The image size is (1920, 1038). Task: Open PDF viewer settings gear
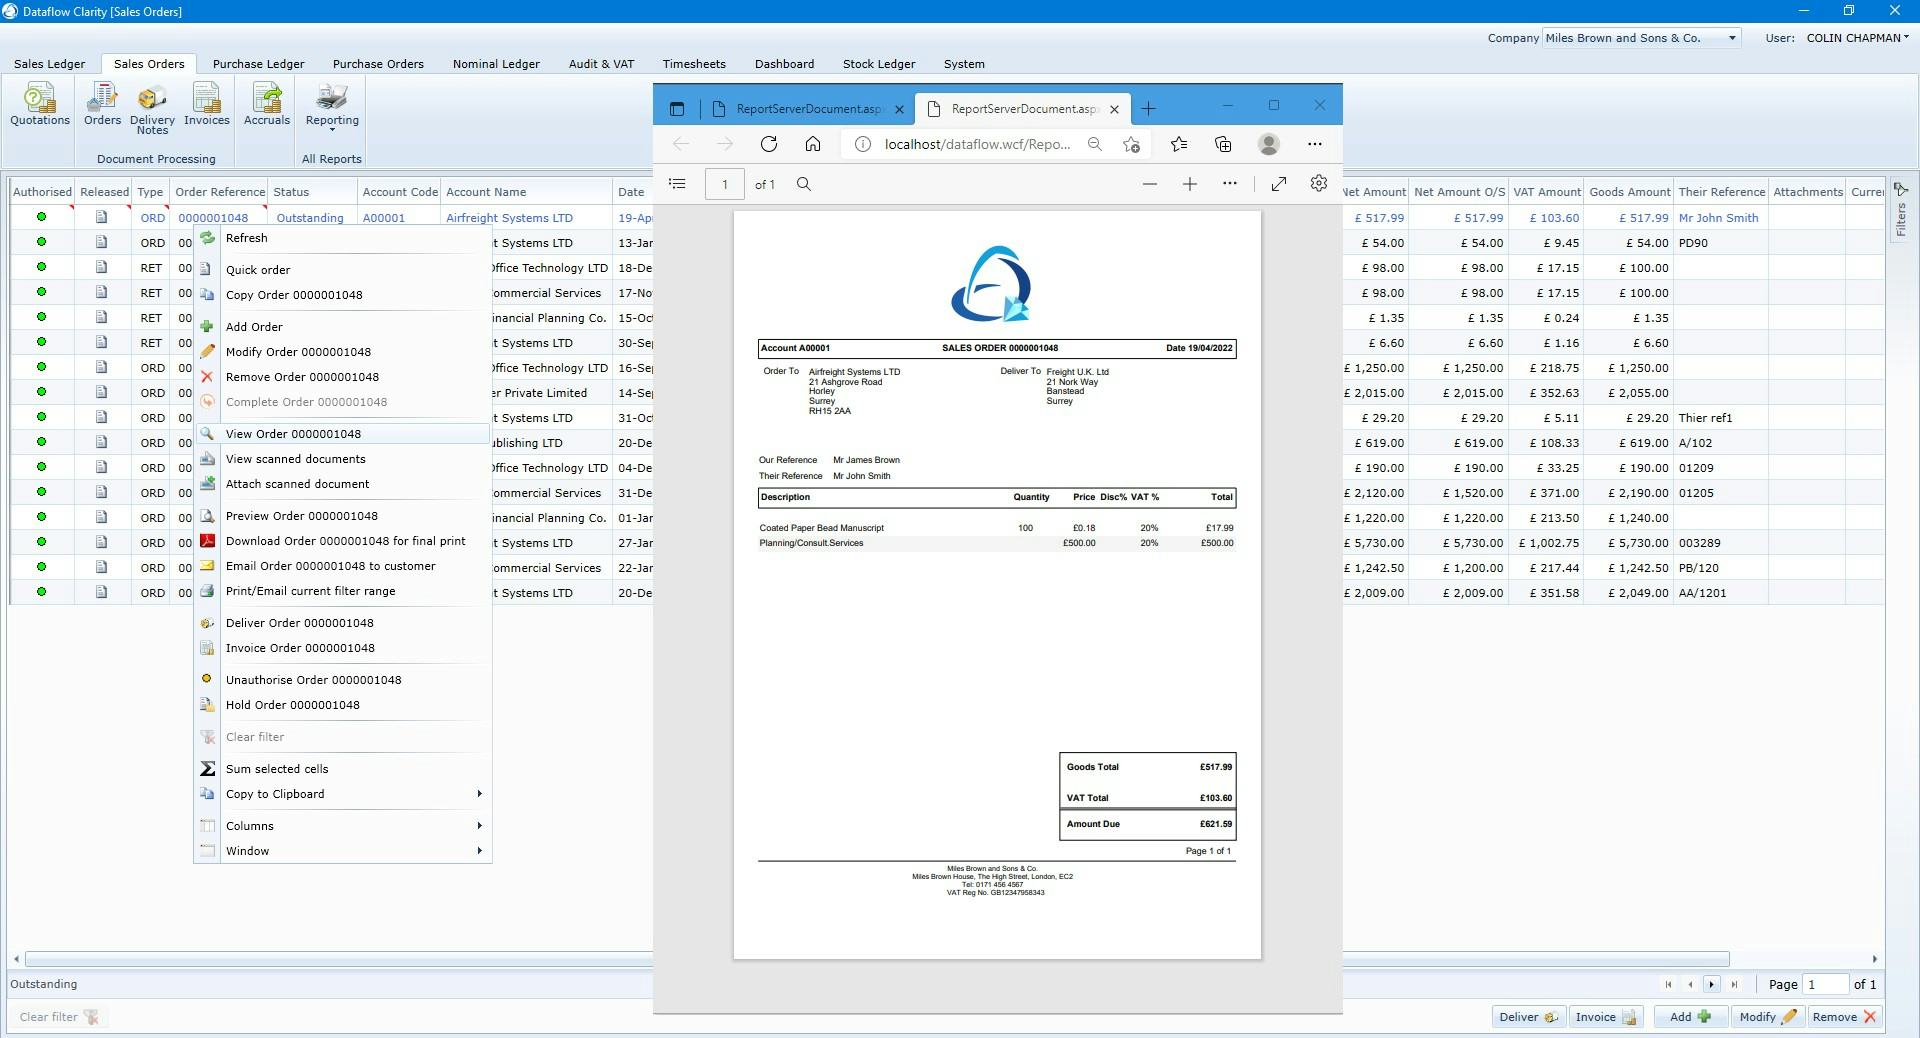click(1319, 184)
